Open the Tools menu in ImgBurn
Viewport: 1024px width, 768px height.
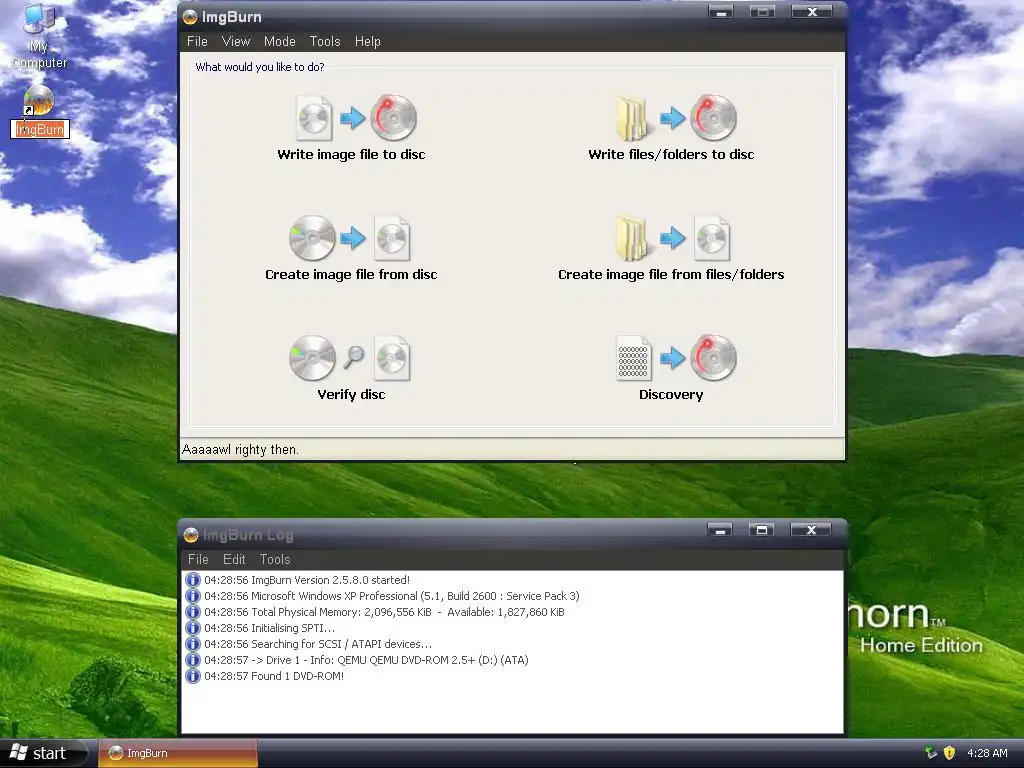[325, 41]
